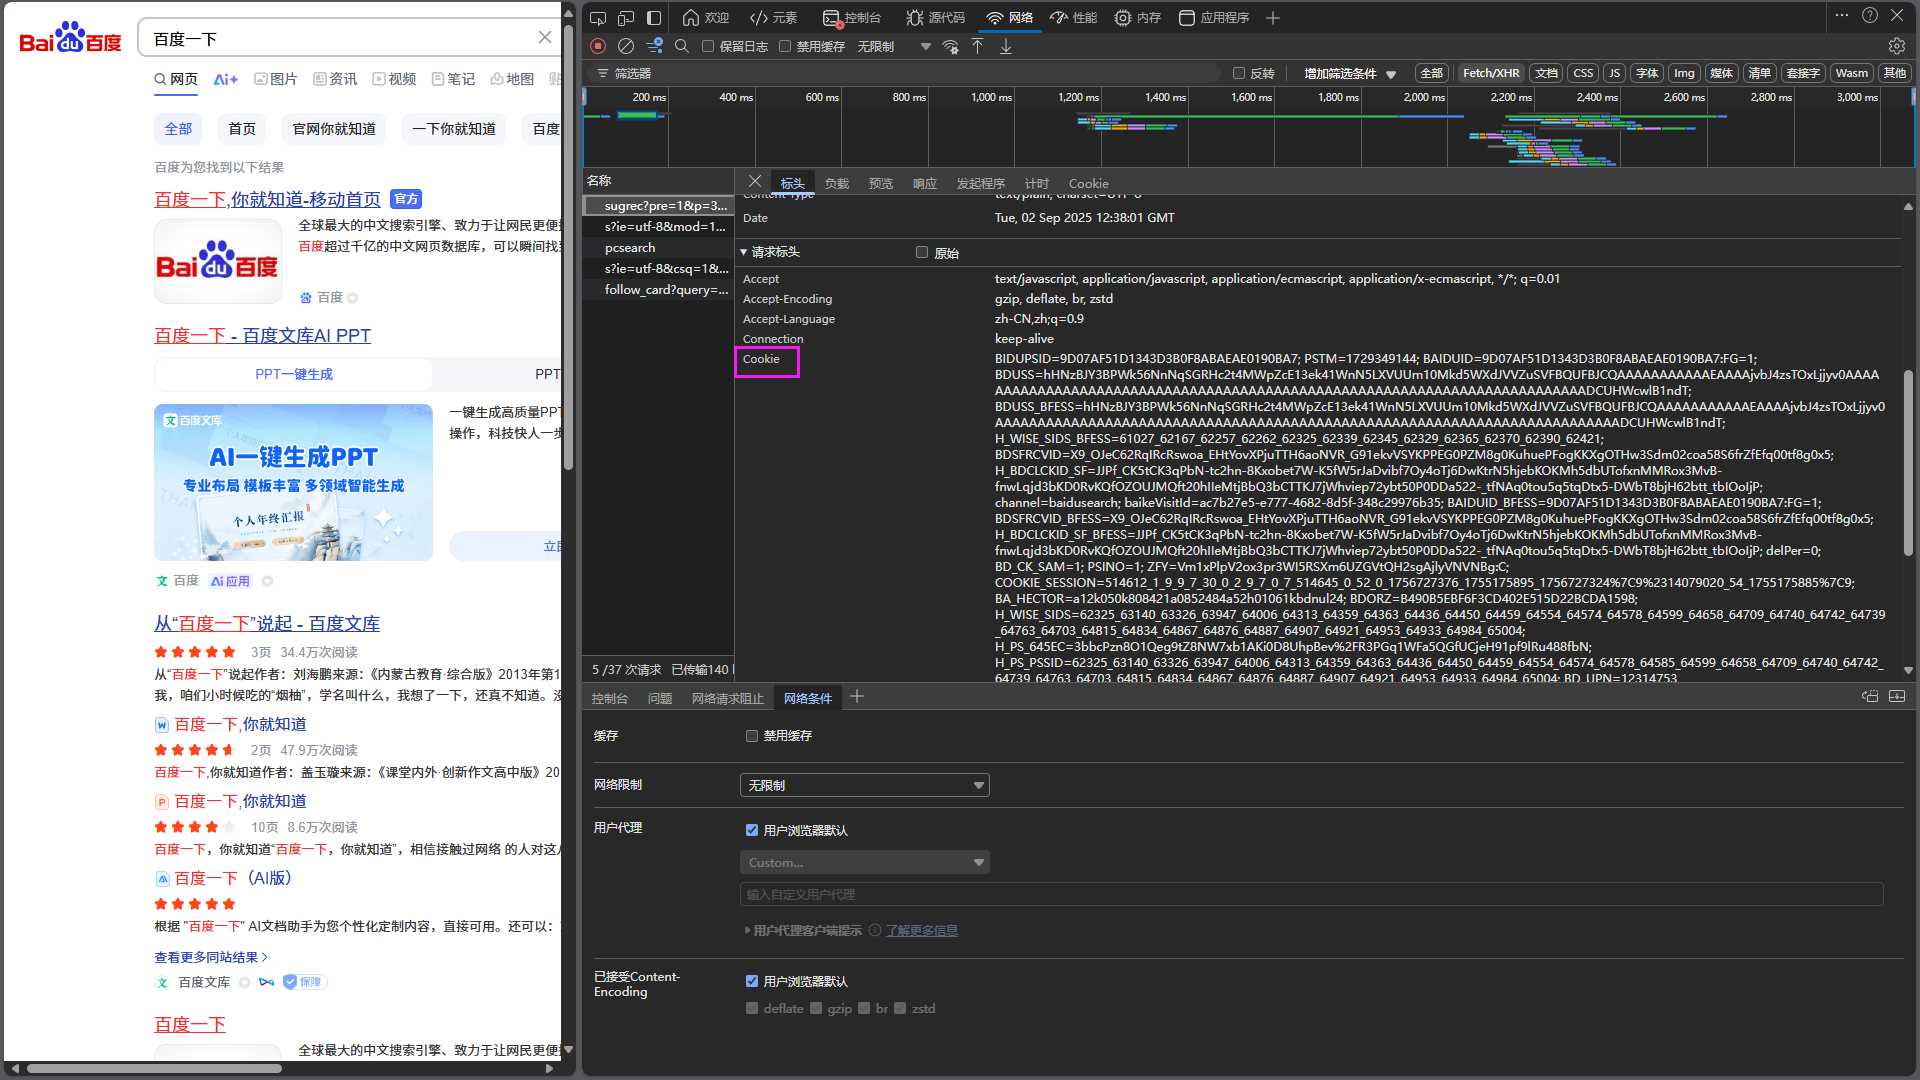Open the 性能 performance panel

[x=1074, y=18]
